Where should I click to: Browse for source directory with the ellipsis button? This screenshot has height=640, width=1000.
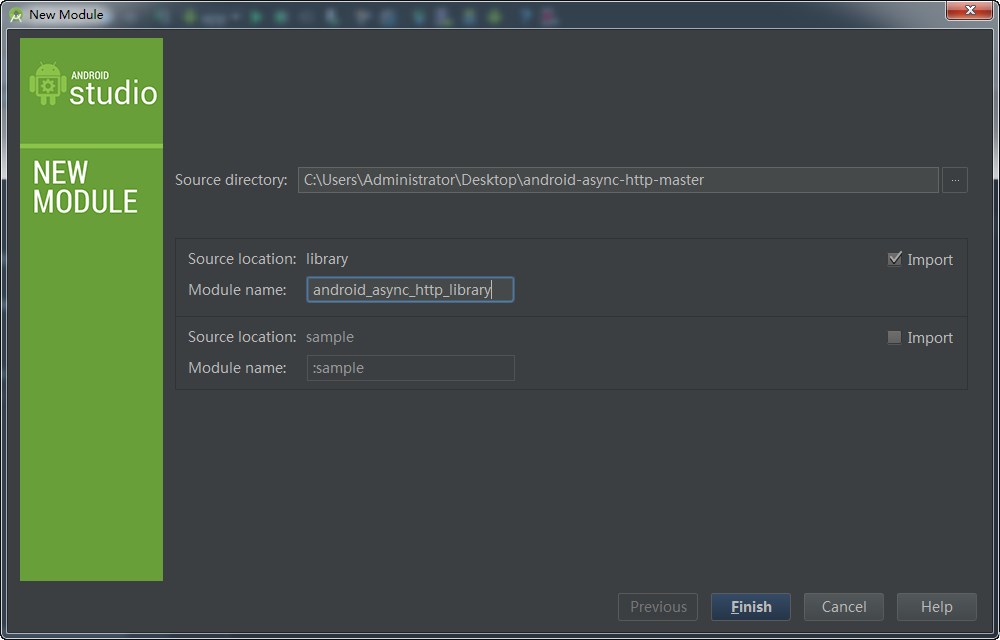point(954,180)
